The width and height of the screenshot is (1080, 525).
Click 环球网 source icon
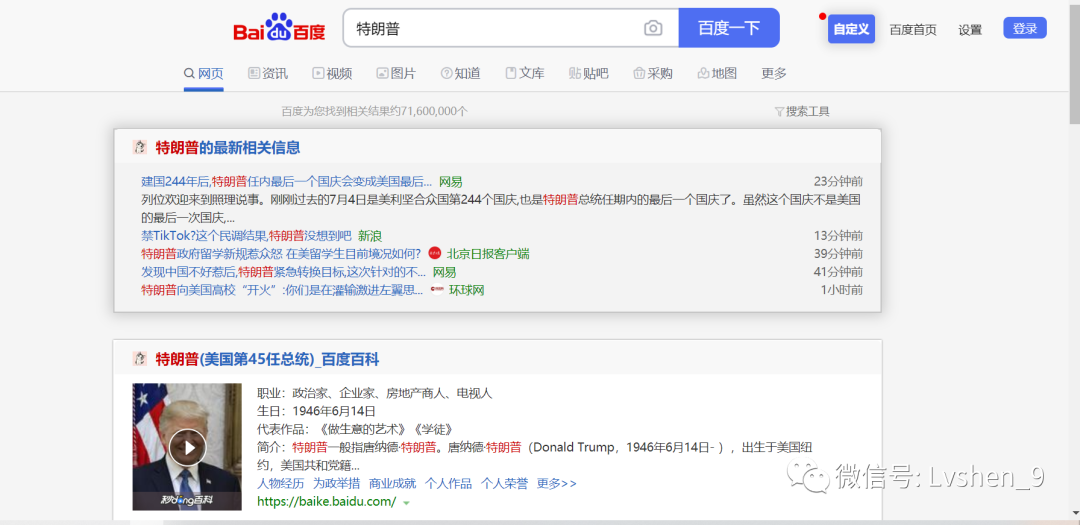pyautogui.click(x=437, y=290)
